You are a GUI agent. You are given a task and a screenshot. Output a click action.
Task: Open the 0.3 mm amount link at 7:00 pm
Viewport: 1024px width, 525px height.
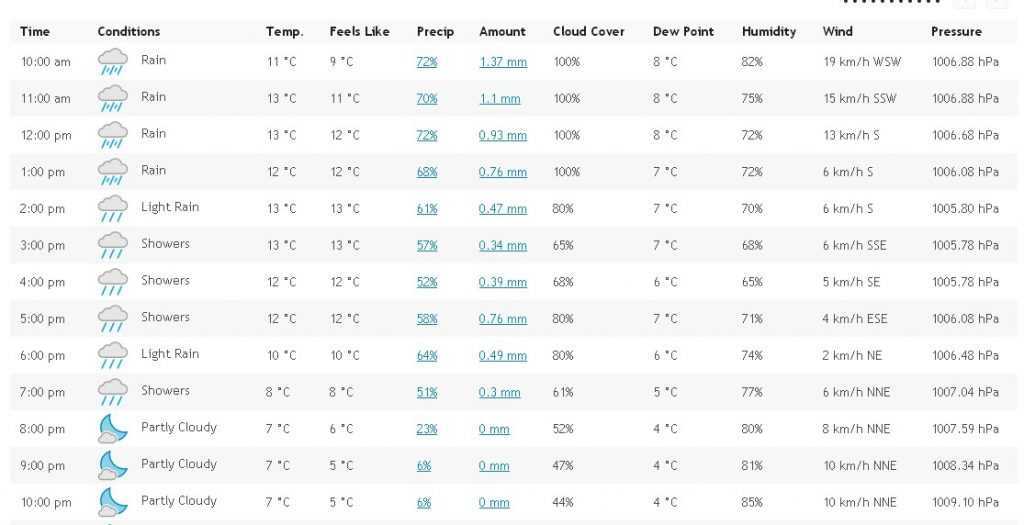tap(500, 392)
